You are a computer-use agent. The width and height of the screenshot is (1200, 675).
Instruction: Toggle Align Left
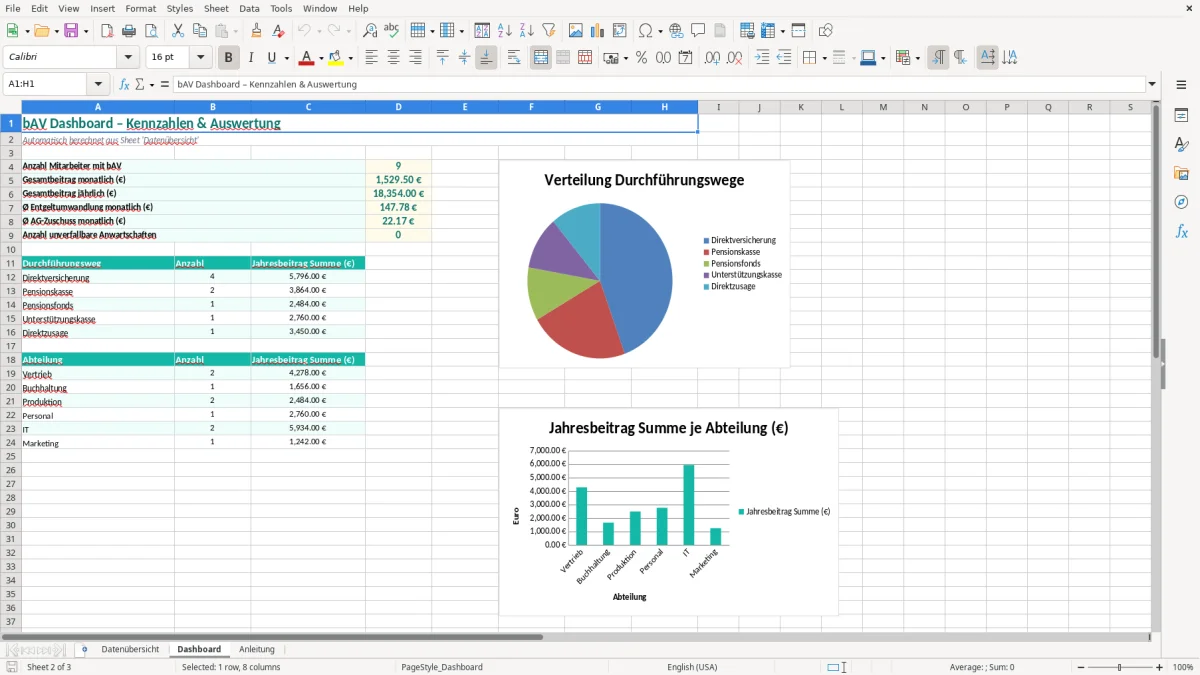(x=371, y=58)
